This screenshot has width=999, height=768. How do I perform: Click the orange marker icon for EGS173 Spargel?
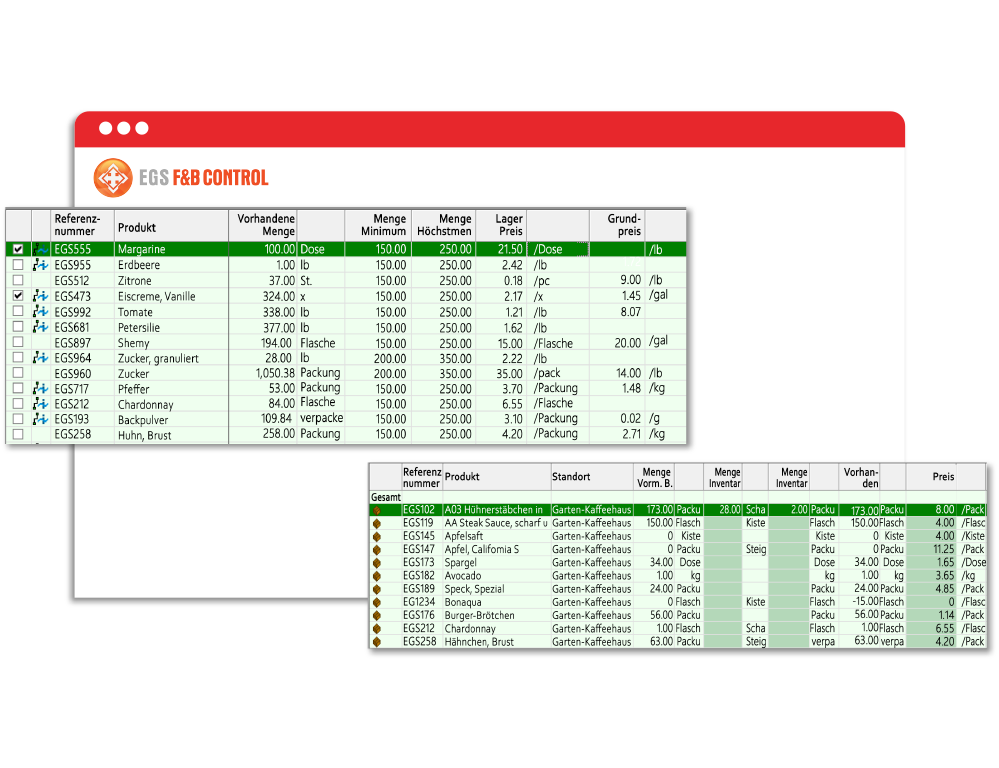[377, 563]
